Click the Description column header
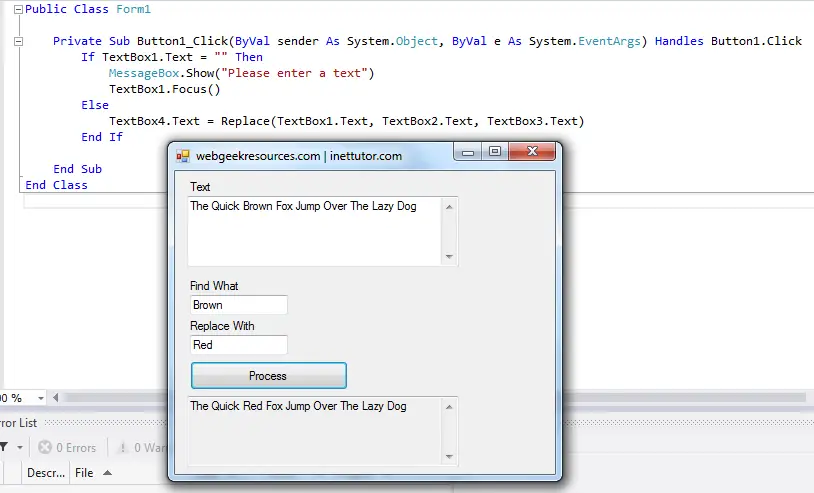Image resolution: width=814 pixels, height=493 pixels. click(x=45, y=473)
